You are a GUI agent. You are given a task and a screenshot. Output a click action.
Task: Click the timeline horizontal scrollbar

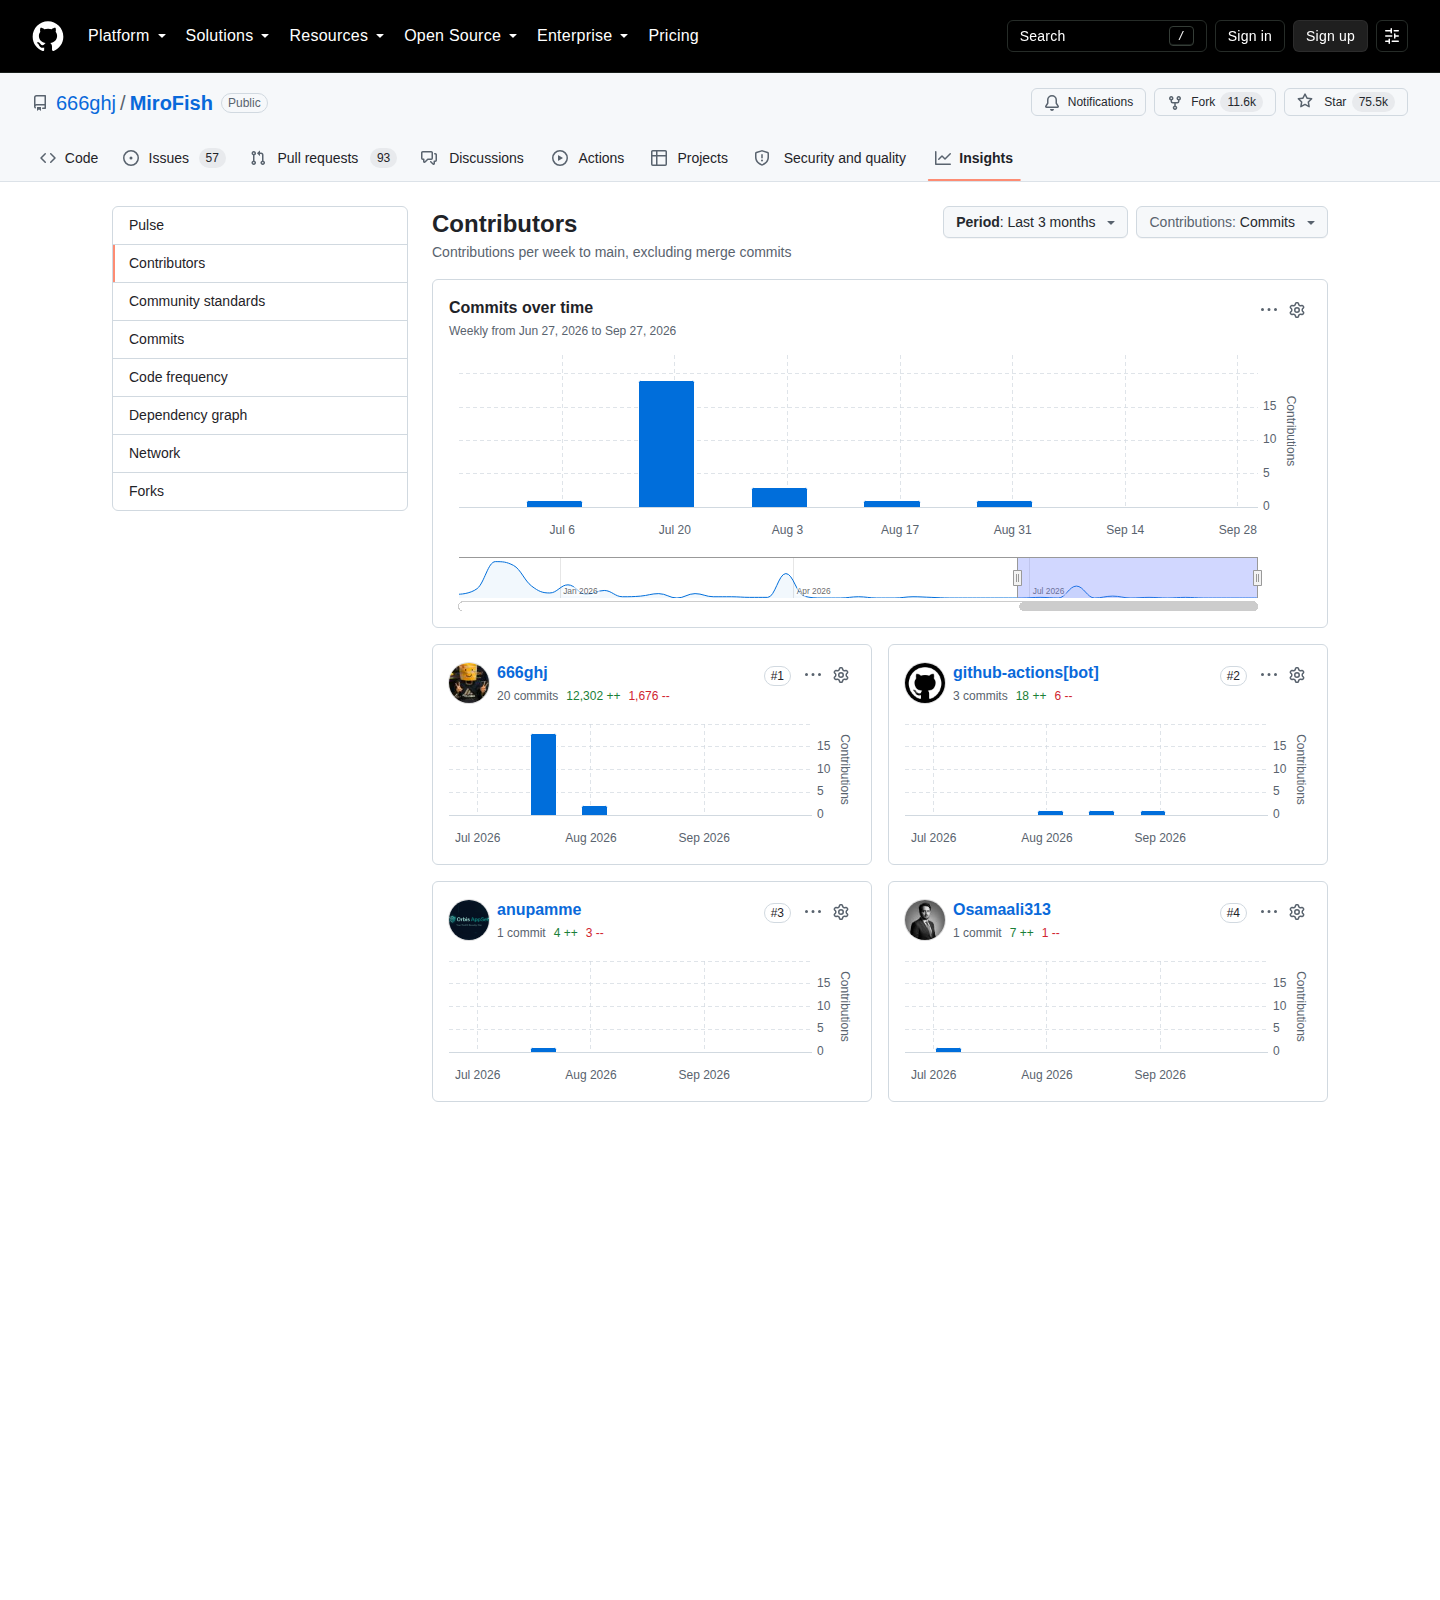click(x=1138, y=606)
